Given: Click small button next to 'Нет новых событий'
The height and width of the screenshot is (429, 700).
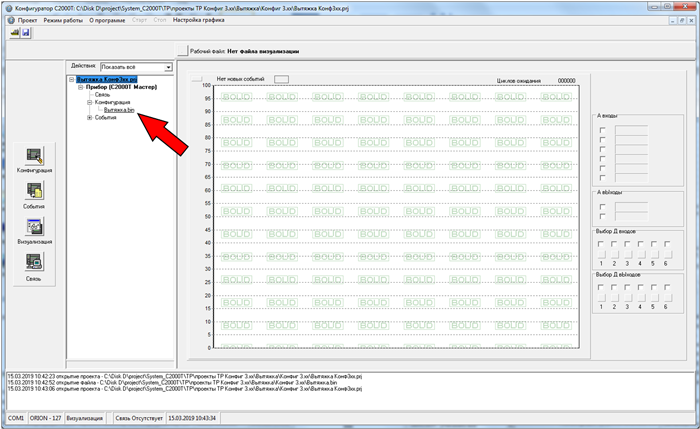Looking at the screenshot, I should coord(282,78).
